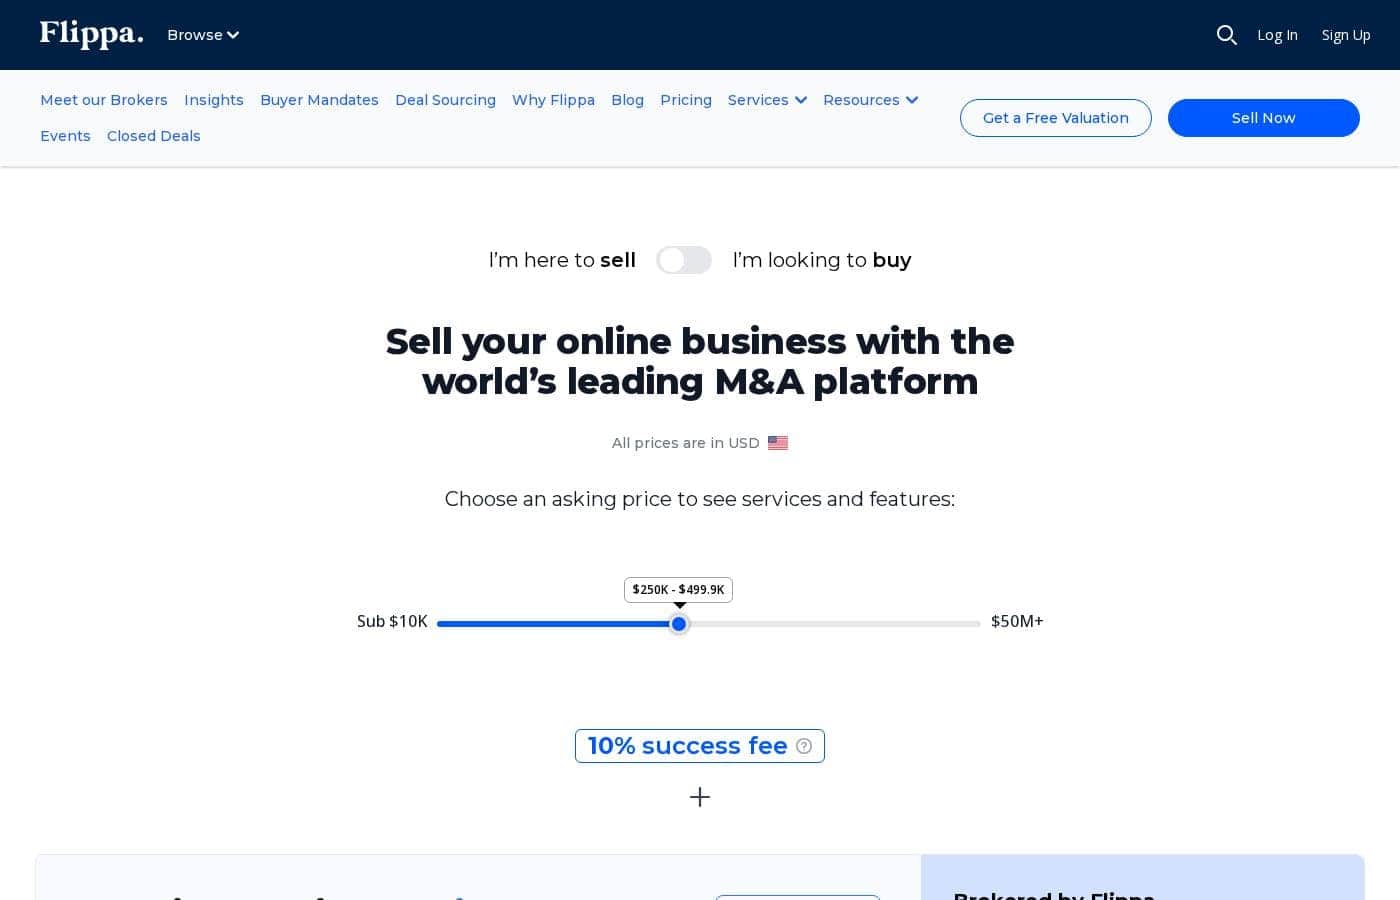Click the Flippa logo

click(92, 34)
